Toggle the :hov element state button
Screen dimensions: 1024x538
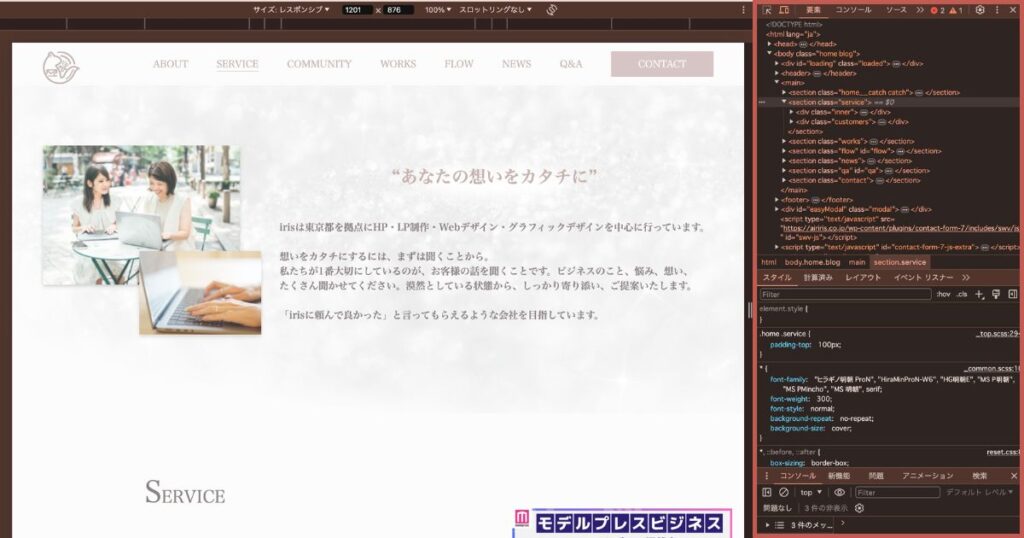point(943,294)
